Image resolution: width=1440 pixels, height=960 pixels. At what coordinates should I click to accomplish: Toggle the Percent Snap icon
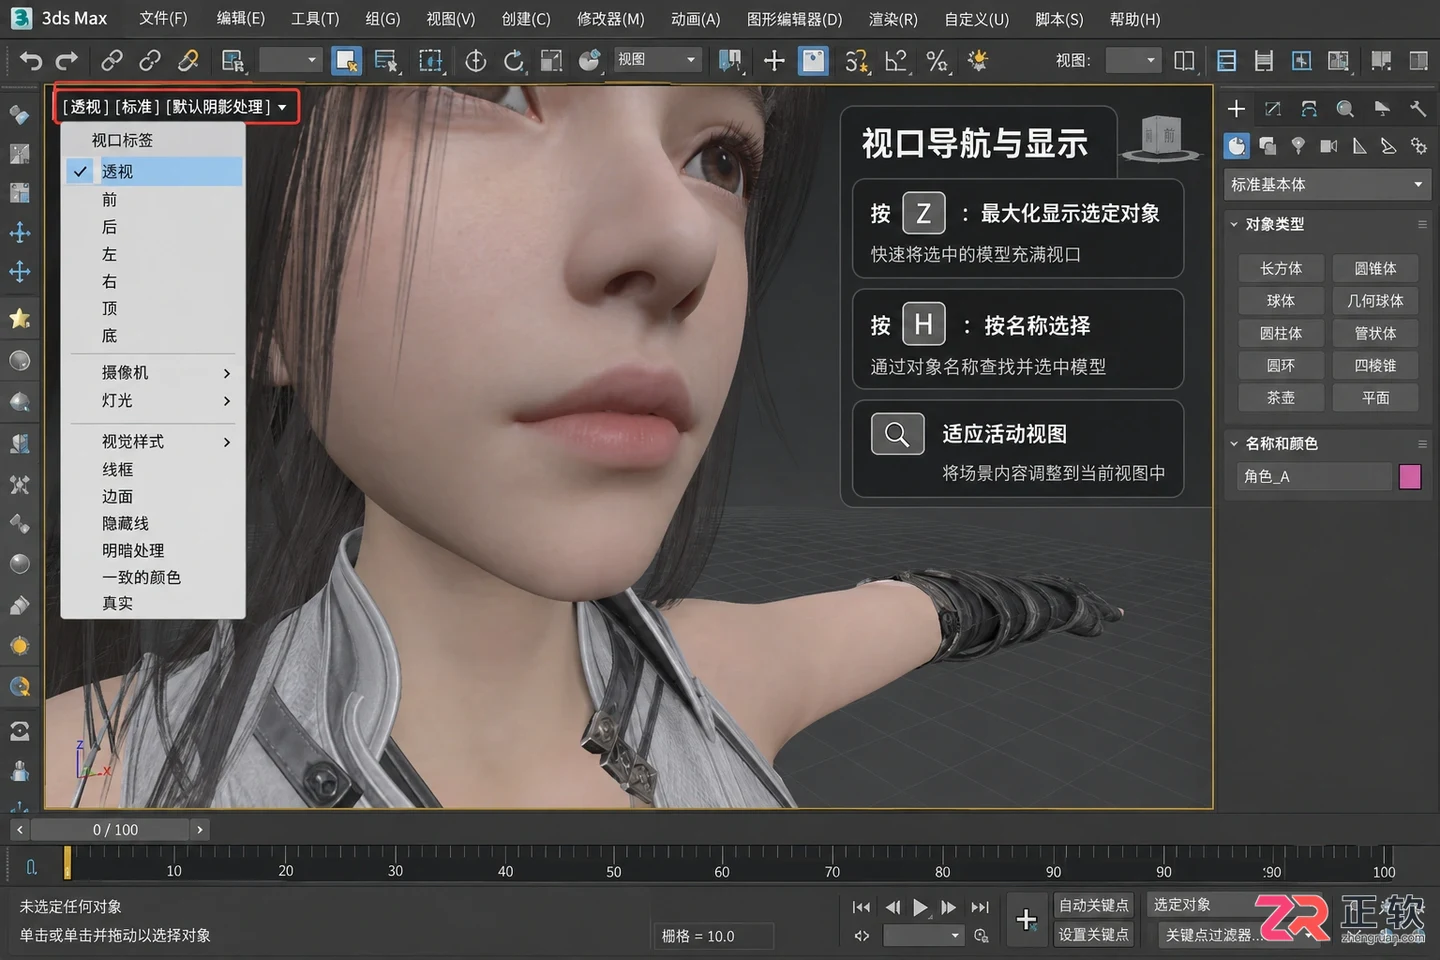coord(936,61)
